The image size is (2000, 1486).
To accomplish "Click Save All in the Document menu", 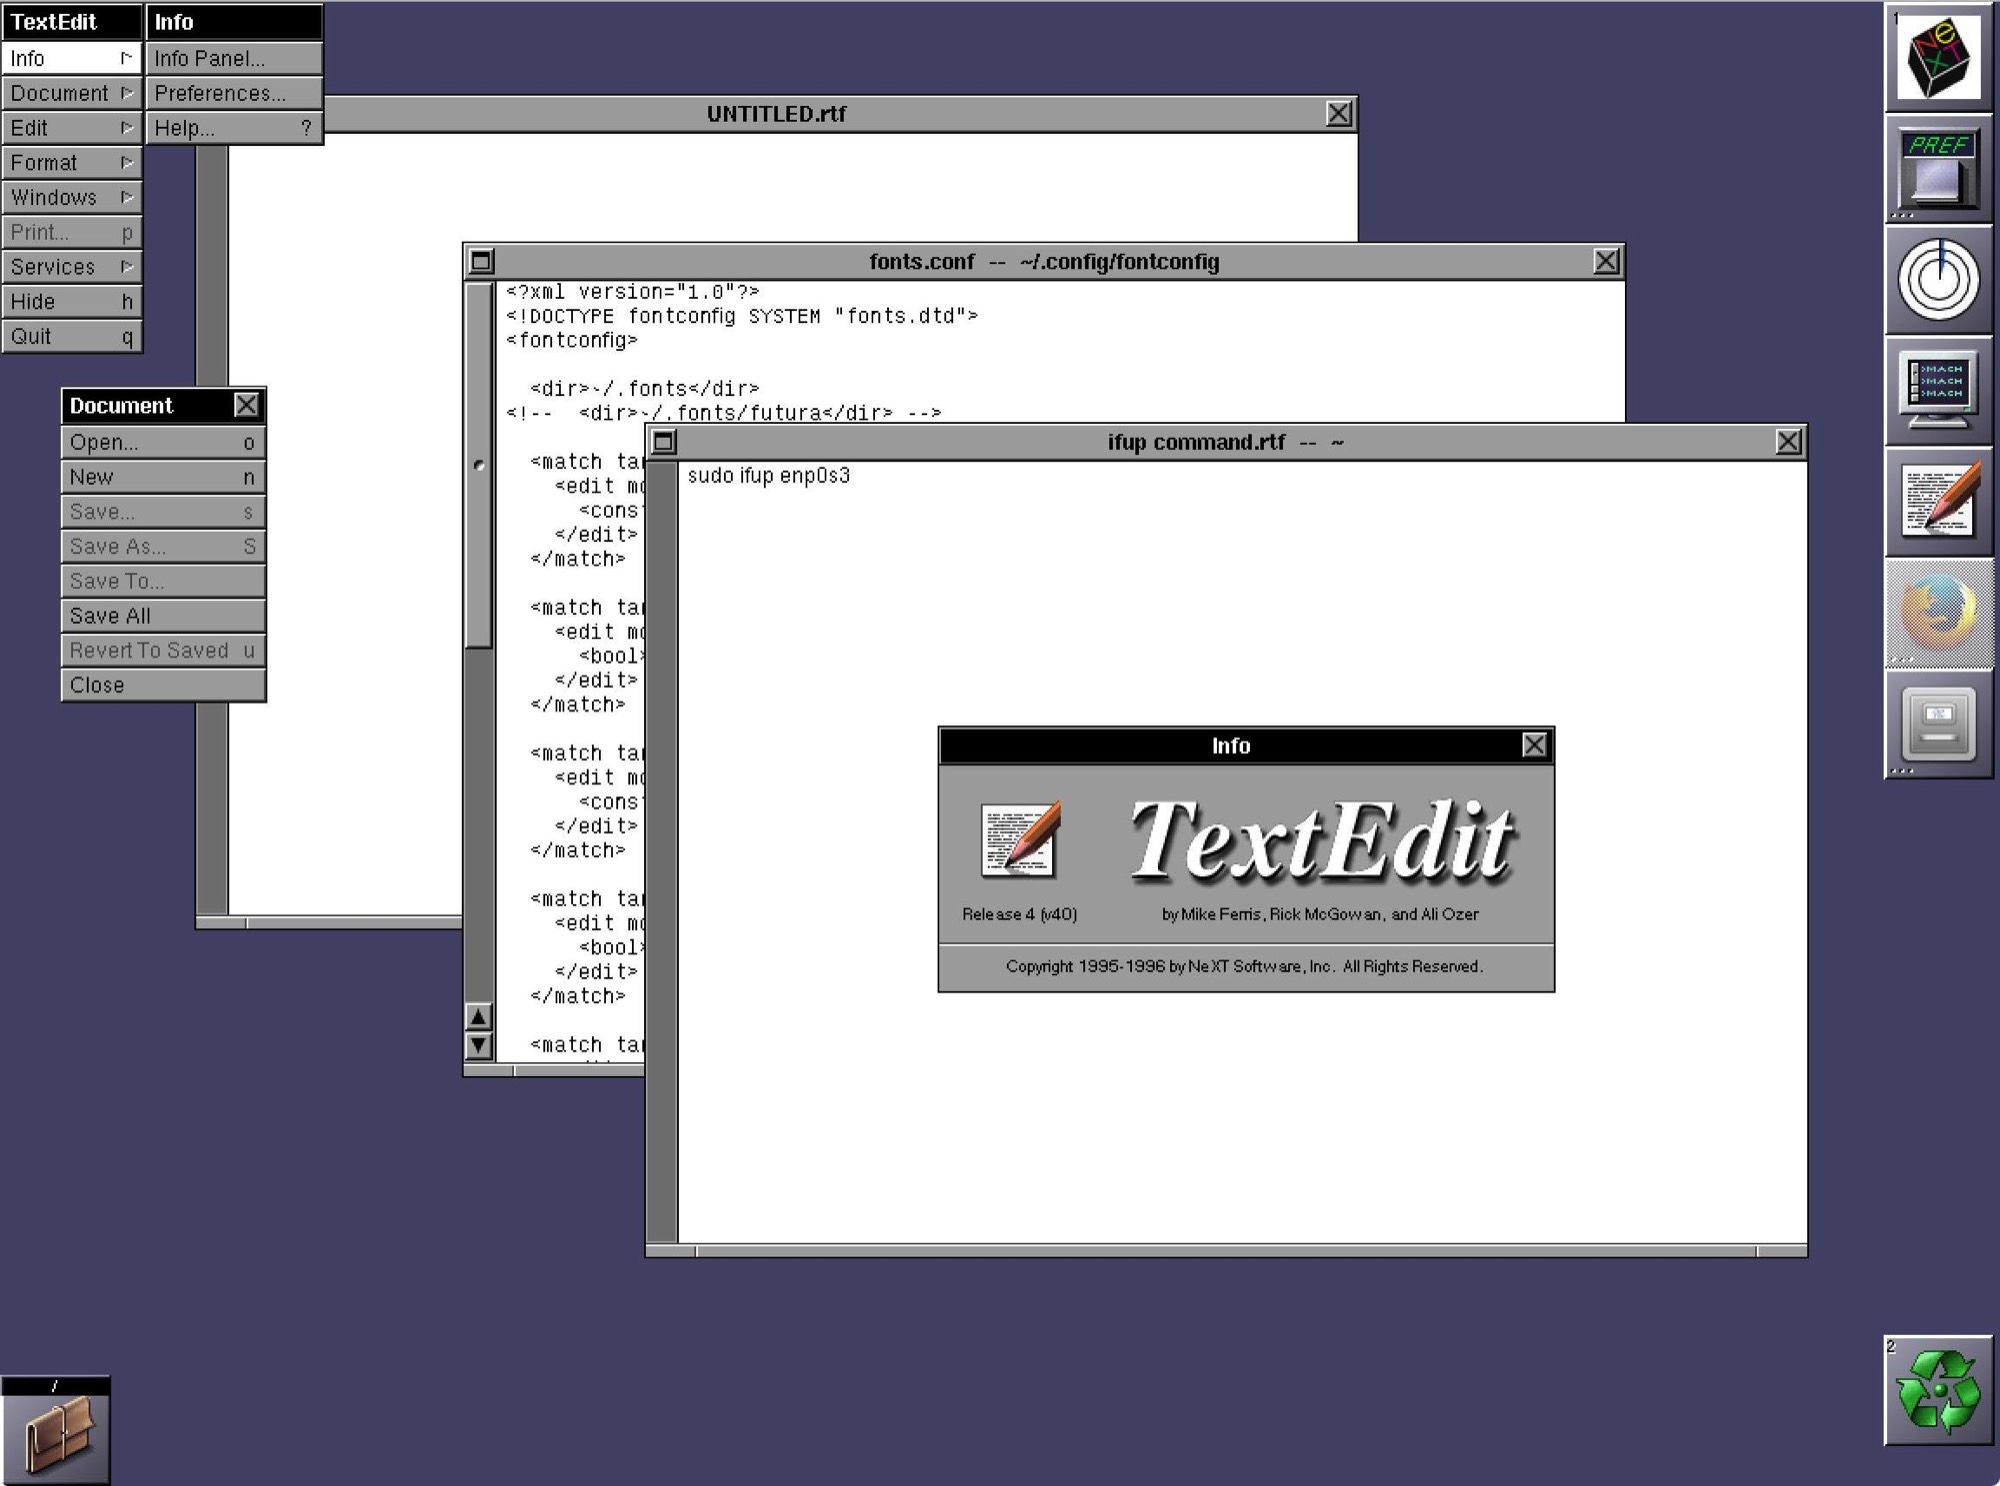I will 163,616.
